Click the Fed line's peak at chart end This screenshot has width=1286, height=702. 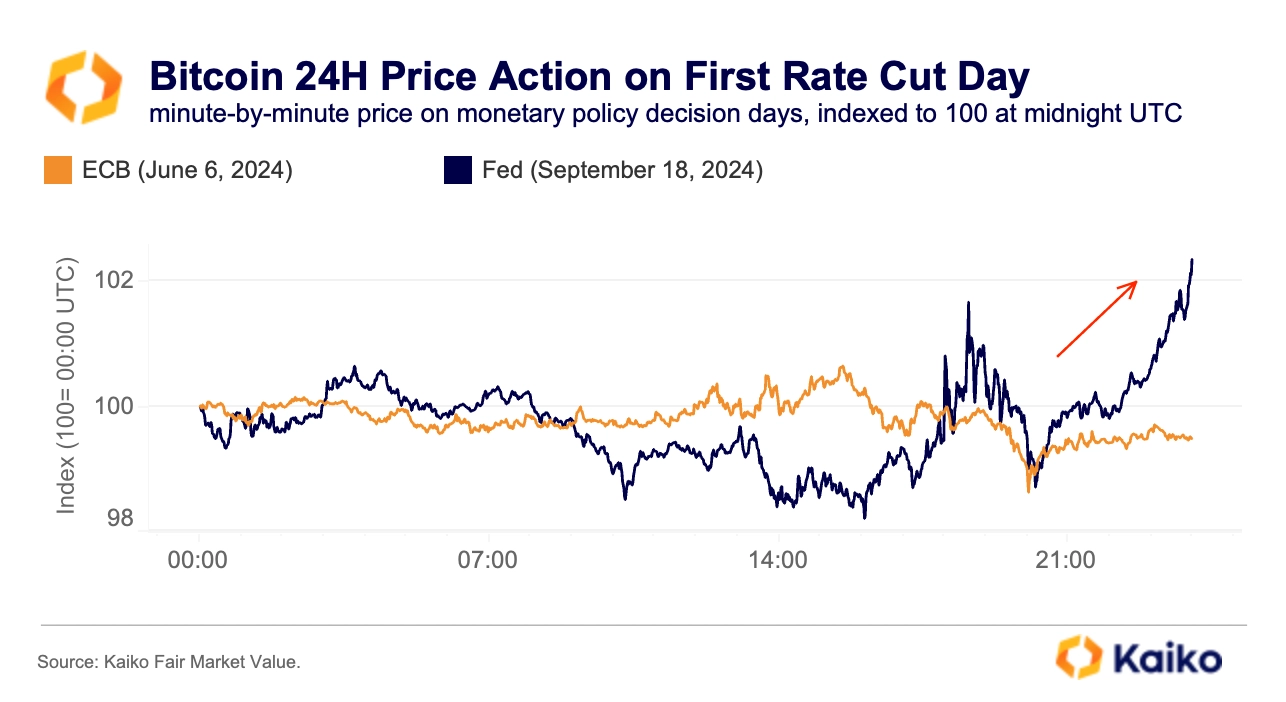pos(1192,261)
